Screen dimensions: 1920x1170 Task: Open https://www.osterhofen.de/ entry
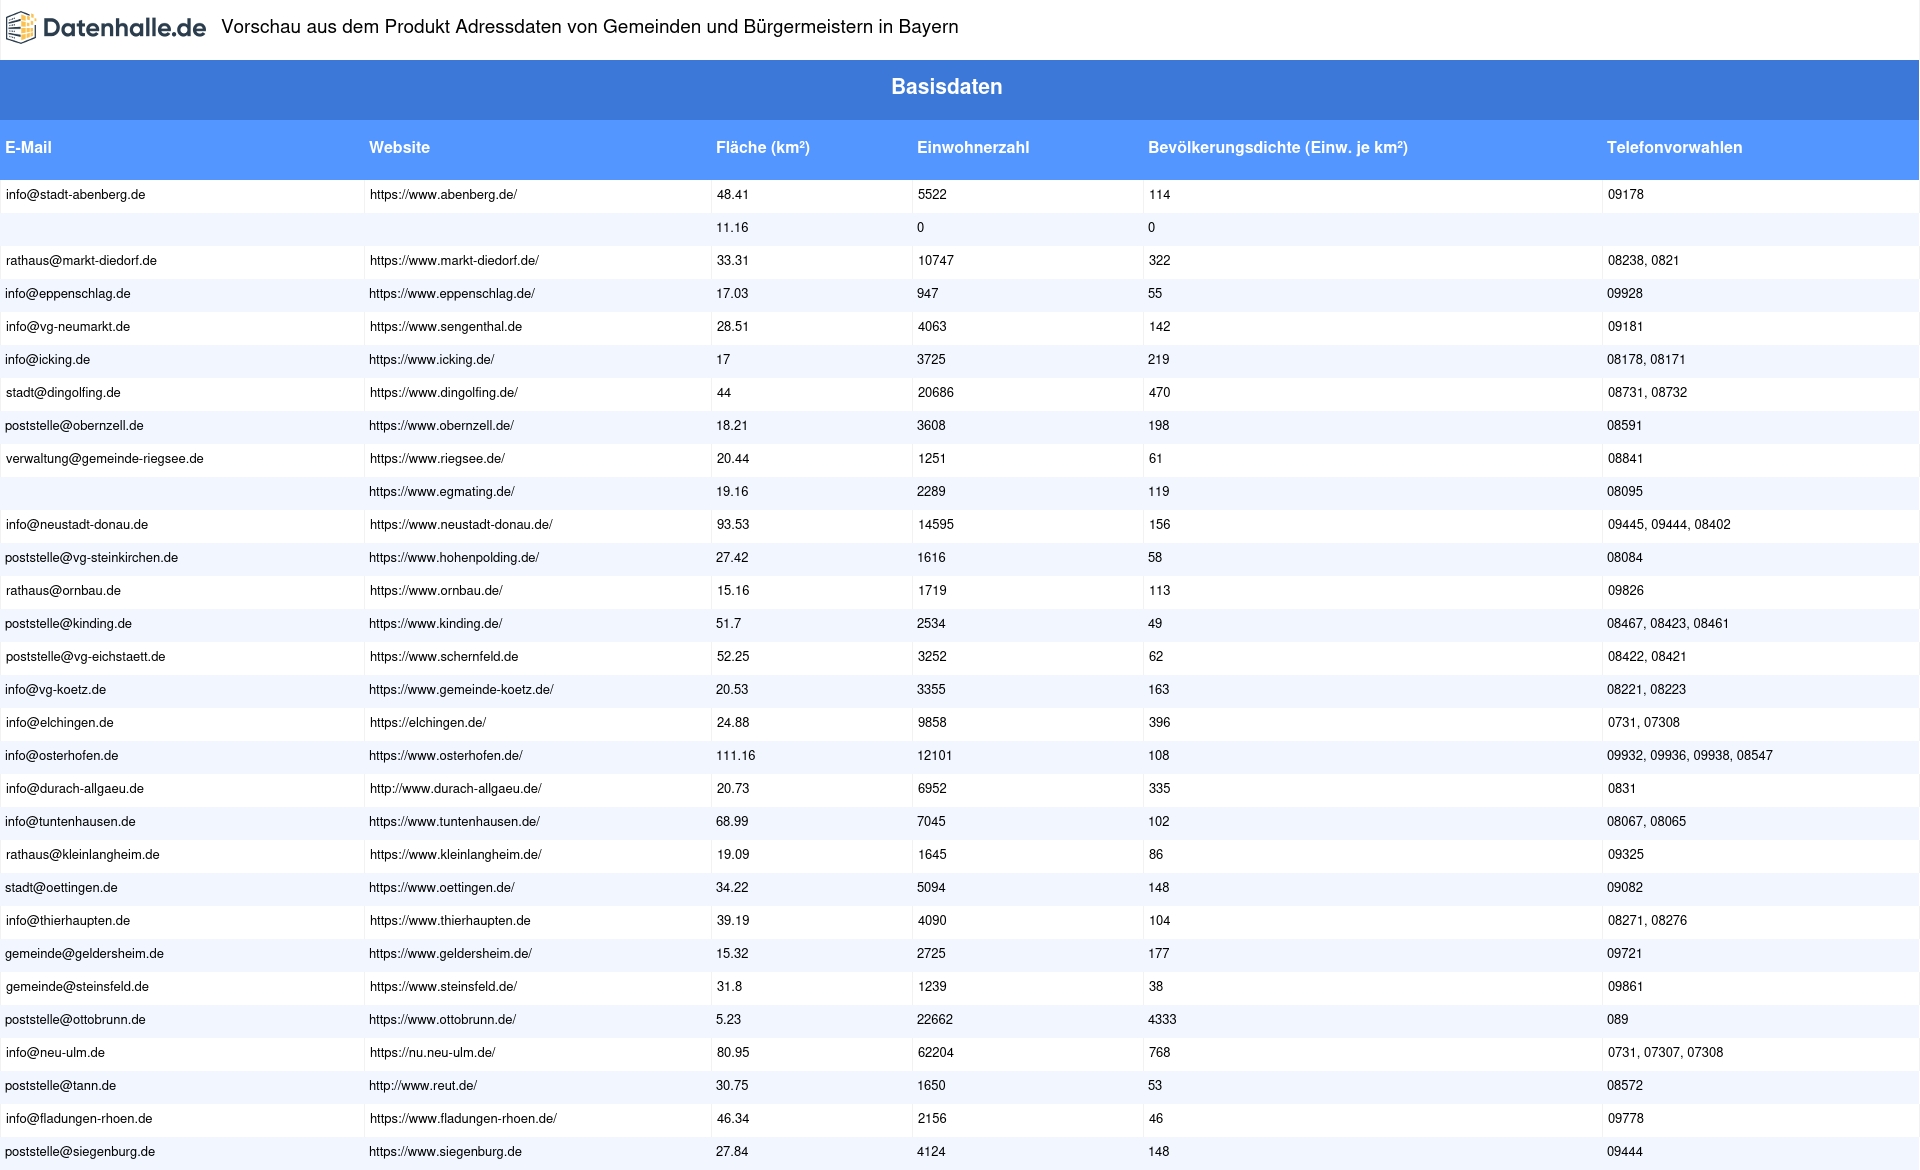pyautogui.click(x=446, y=756)
